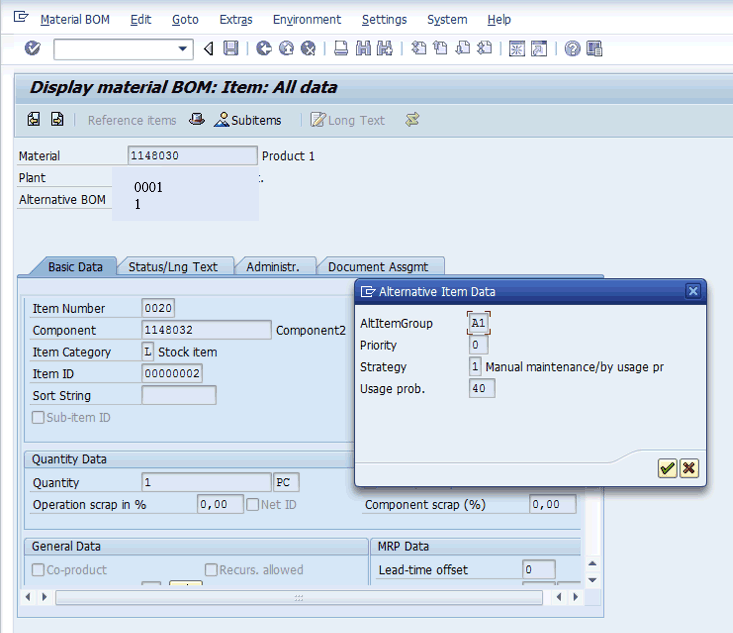Click the Long Text button

347,120
